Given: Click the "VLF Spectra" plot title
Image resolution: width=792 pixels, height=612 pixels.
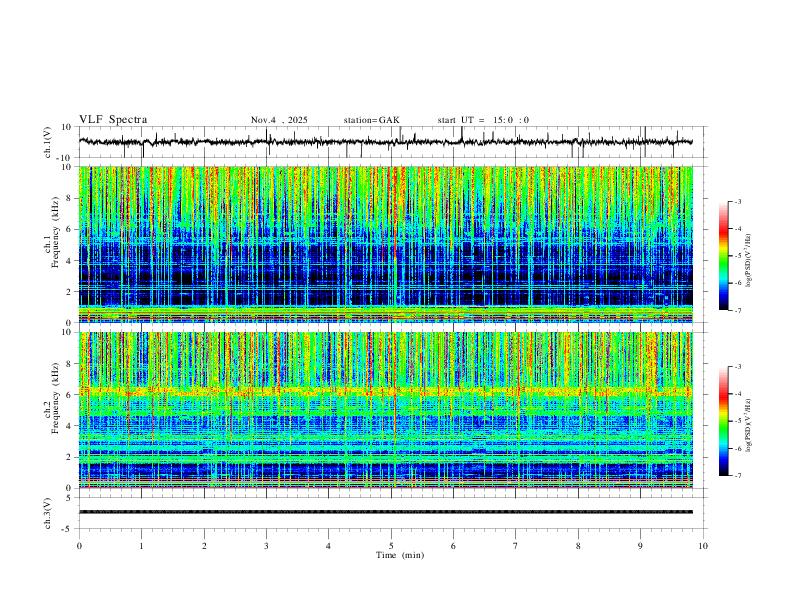Looking at the screenshot, I should 113,120.
